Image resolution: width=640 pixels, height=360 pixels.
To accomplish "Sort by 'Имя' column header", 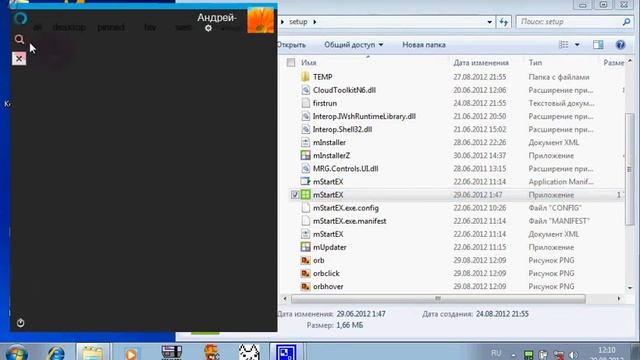I will (x=309, y=63).
